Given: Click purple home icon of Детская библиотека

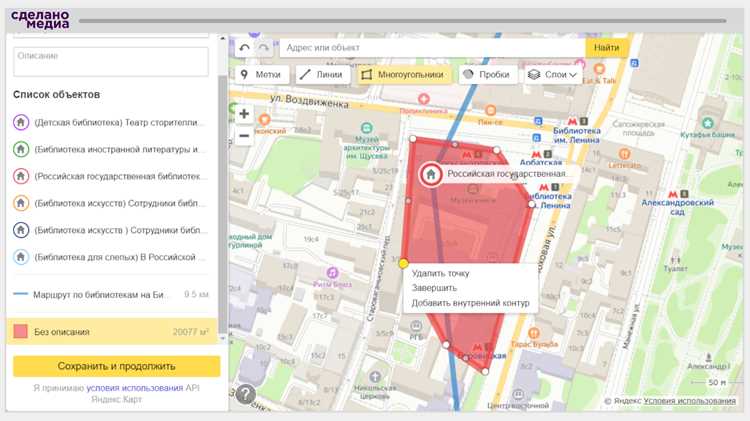Looking at the screenshot, I should click(x=21, y=122).
